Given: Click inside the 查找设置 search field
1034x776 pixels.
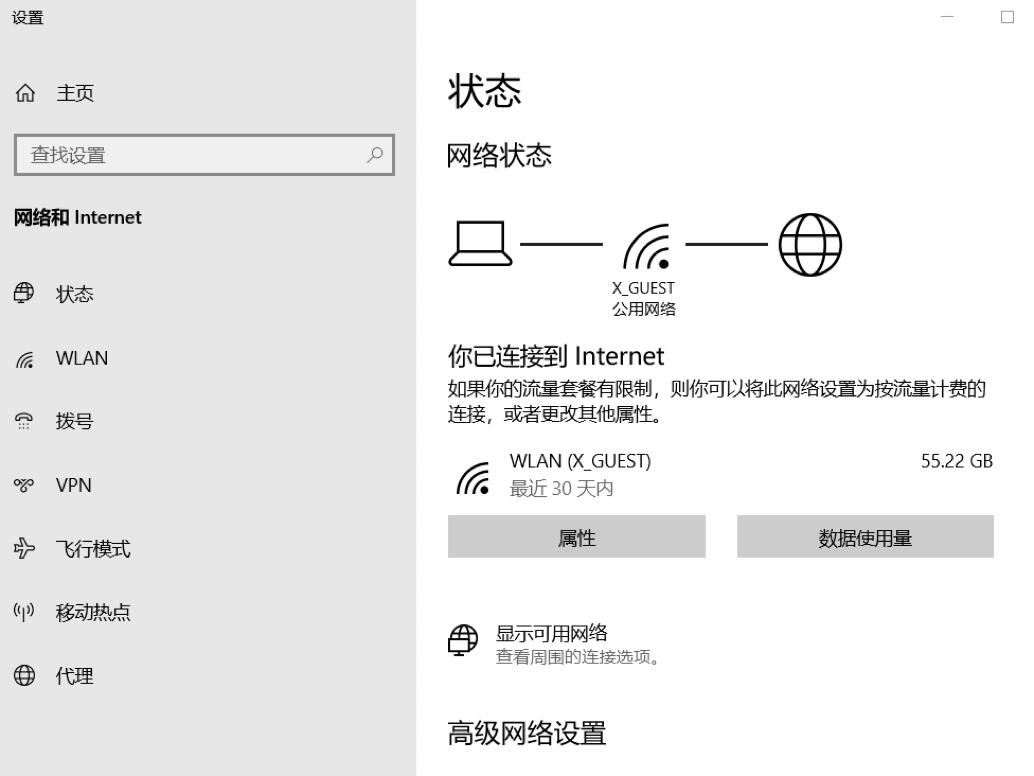Looking at the screenshot, I should (180, 155).
